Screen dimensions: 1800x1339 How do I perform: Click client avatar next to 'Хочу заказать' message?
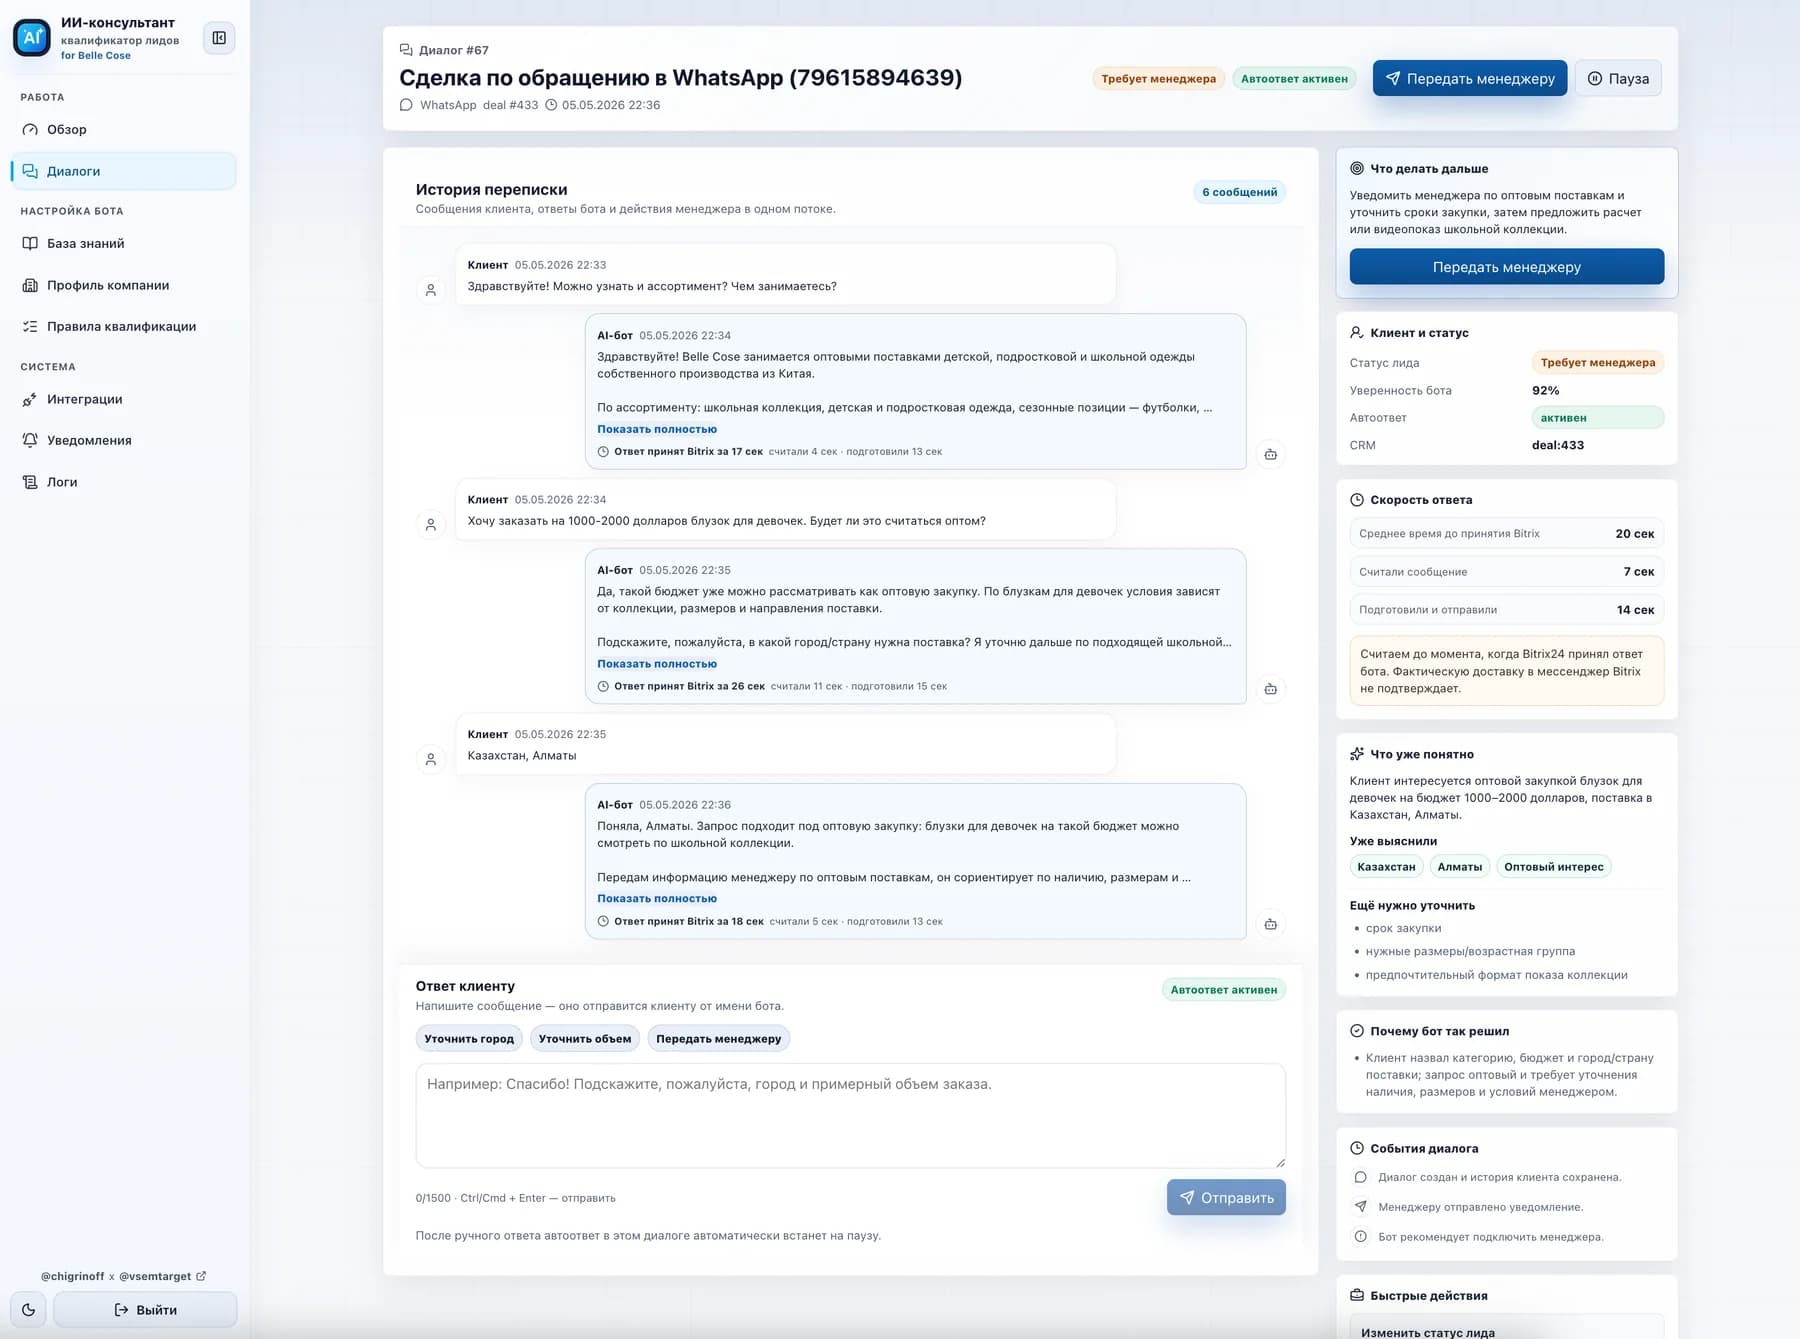[431, 525]
